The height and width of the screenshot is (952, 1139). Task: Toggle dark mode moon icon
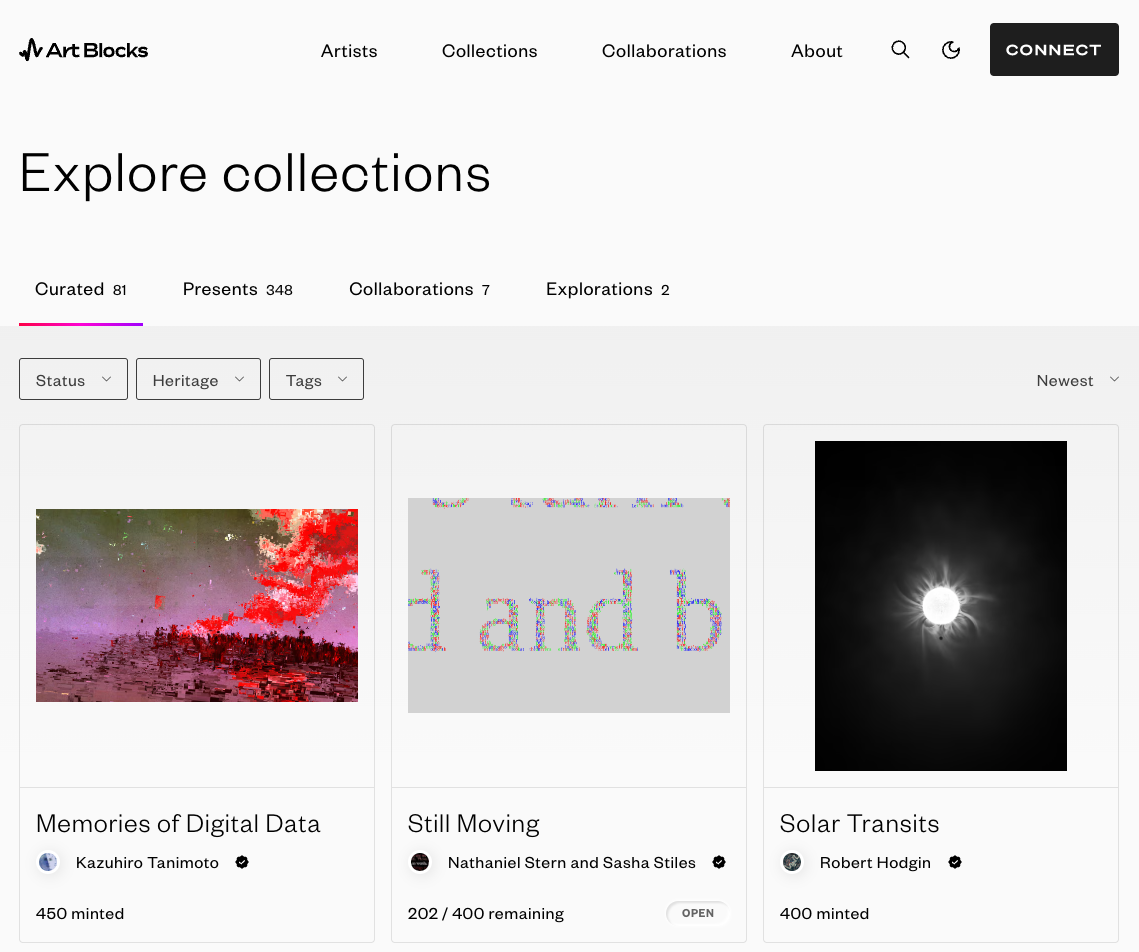click(951, 50)
